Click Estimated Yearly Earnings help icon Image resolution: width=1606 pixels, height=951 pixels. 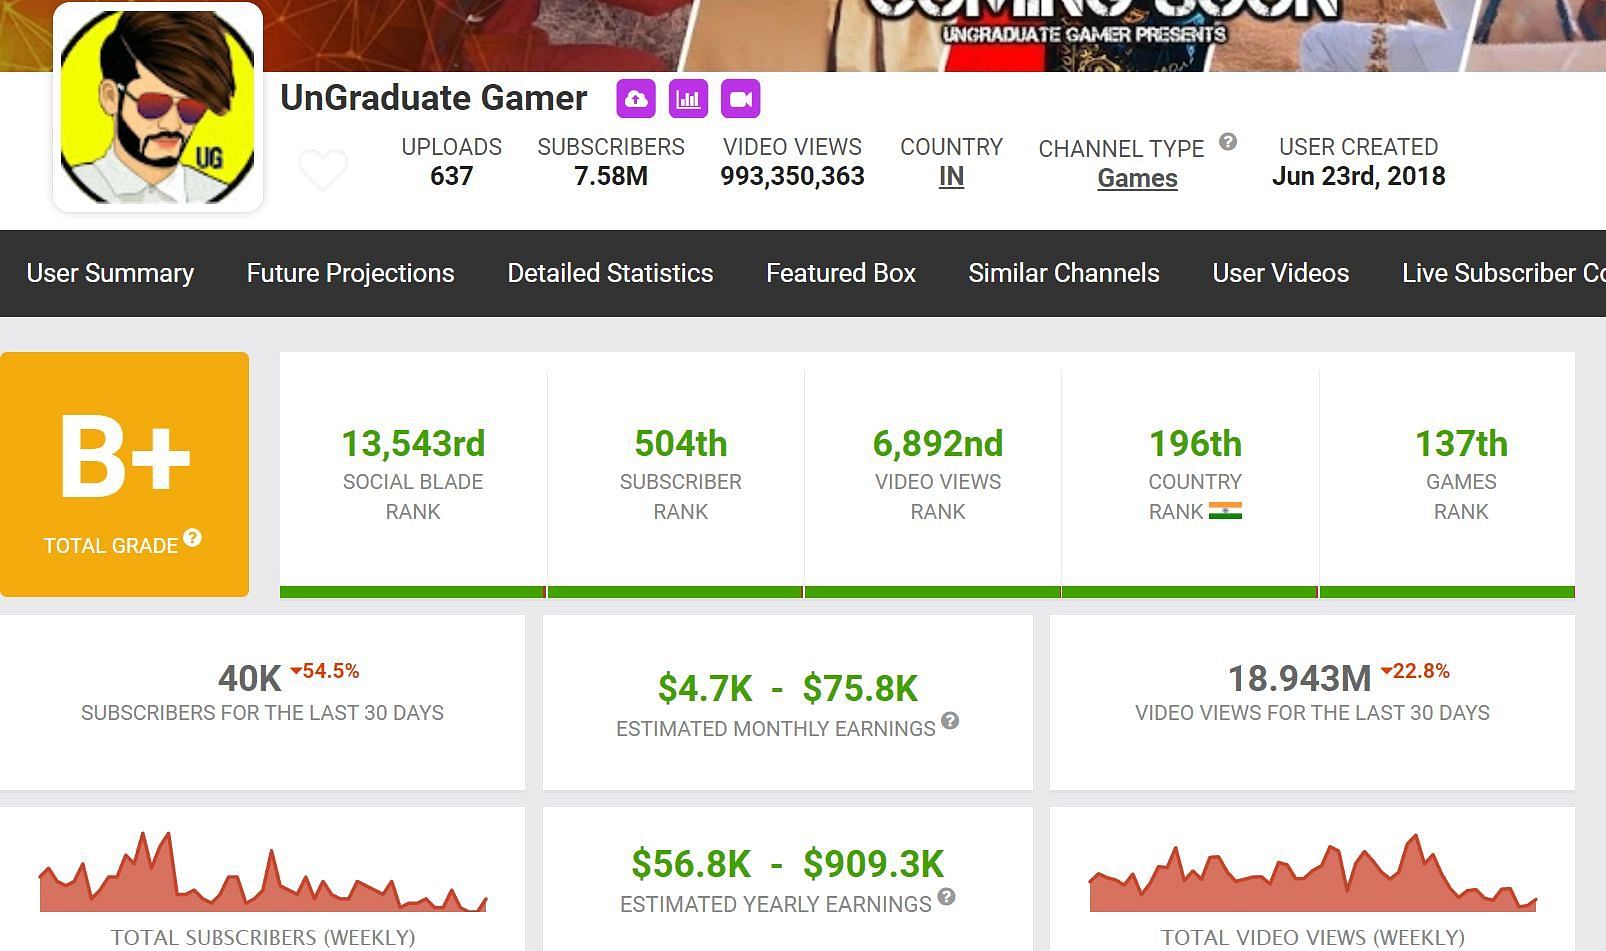(x=946, y=897)
